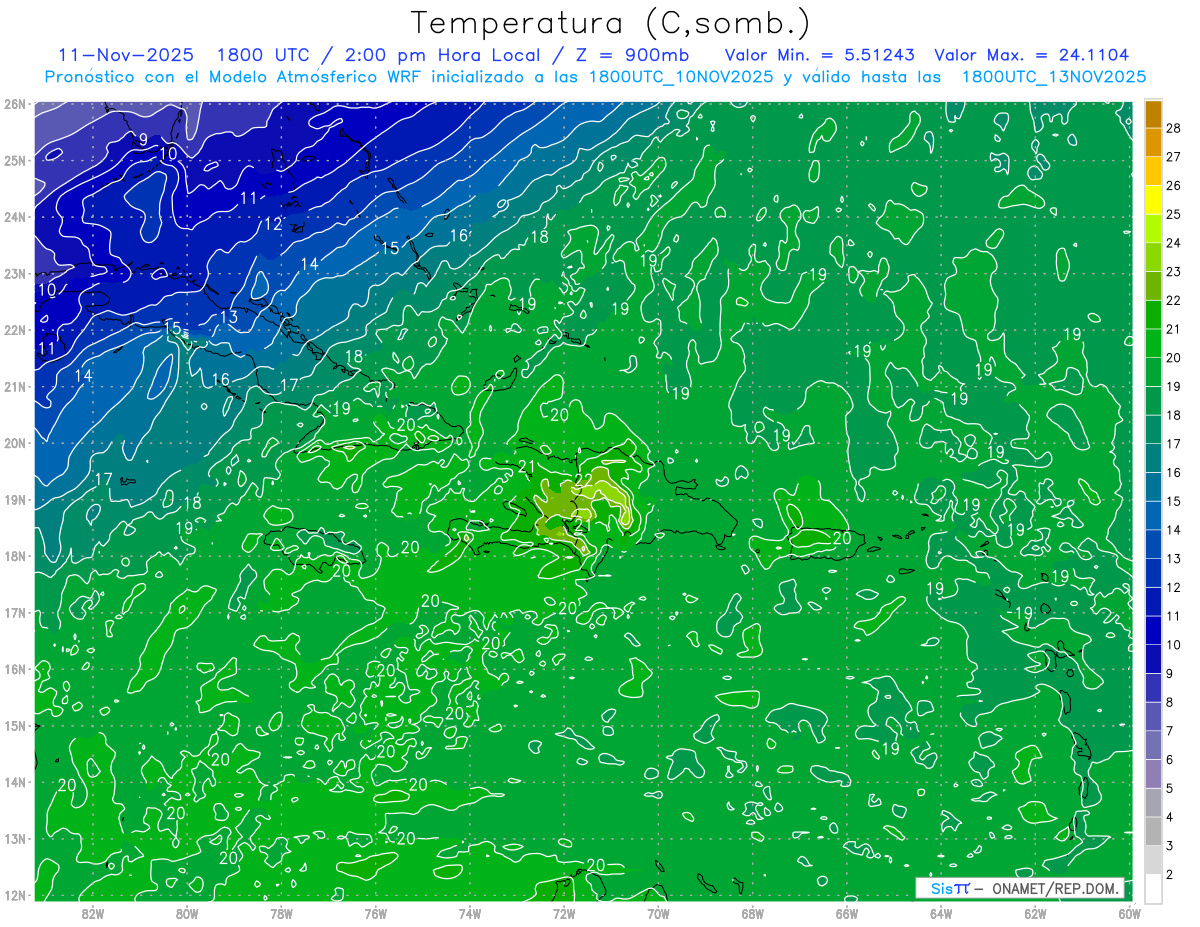The image size is (1200, 927).
Task: Click the white swatch below 2 on color scale
Action: (x=1153, y=888)
